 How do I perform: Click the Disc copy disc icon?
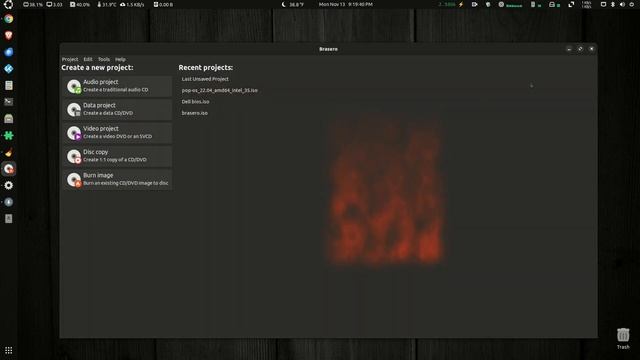[74, 156]
